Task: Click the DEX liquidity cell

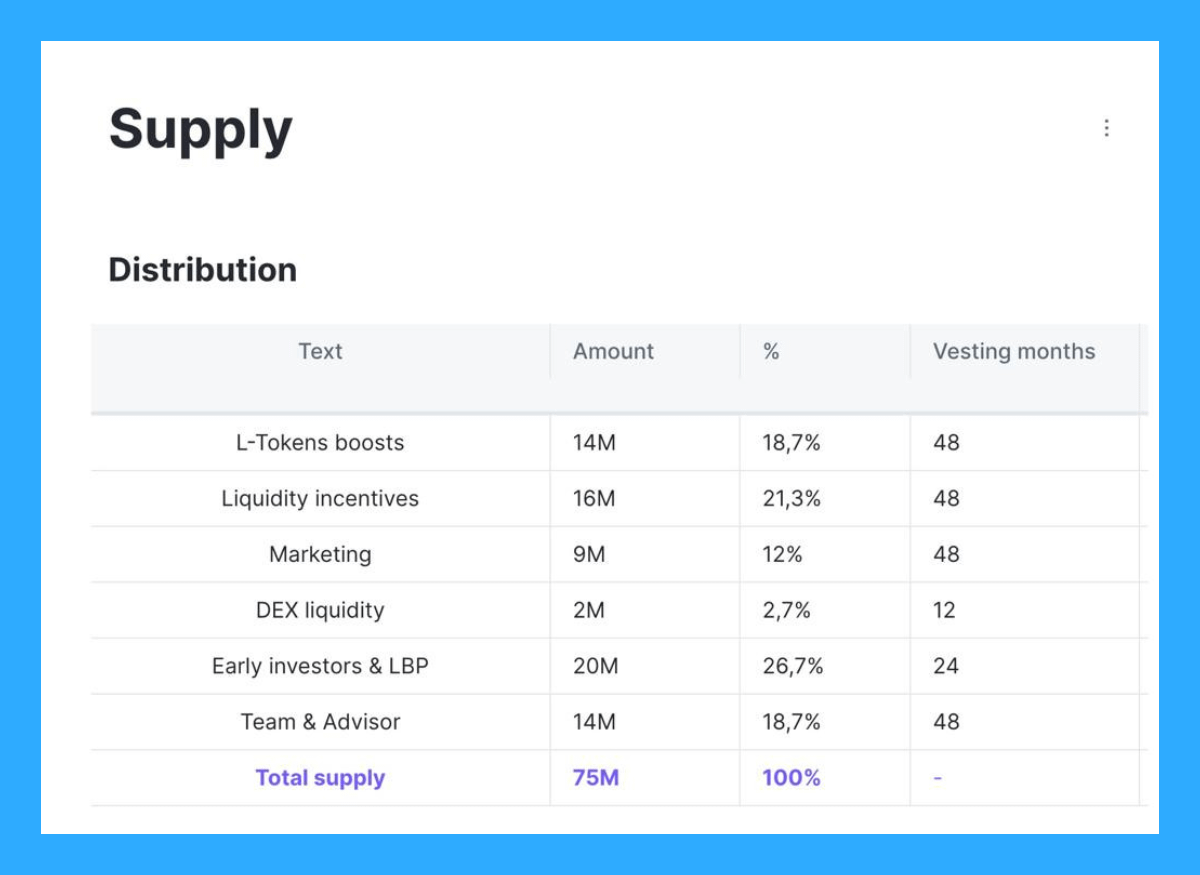Action: [320, 611]
